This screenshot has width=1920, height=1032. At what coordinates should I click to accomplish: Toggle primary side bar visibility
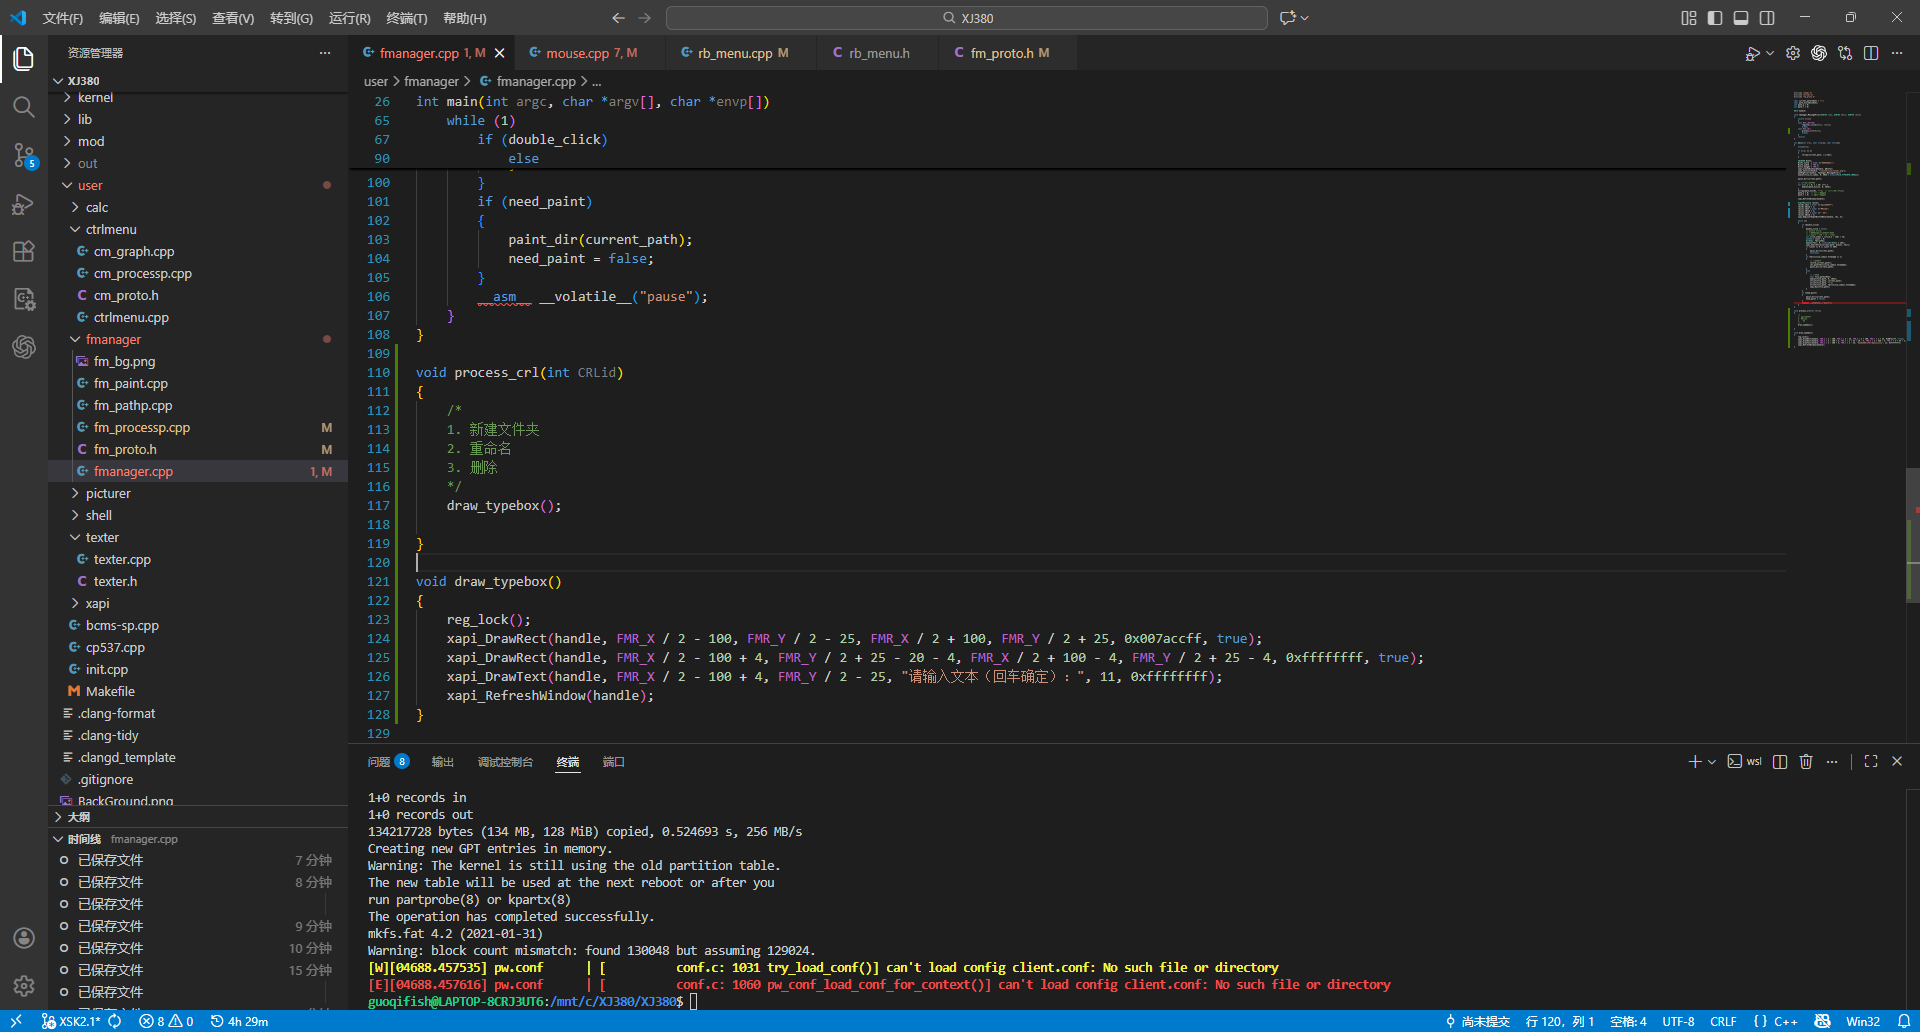coord(1715,18)
